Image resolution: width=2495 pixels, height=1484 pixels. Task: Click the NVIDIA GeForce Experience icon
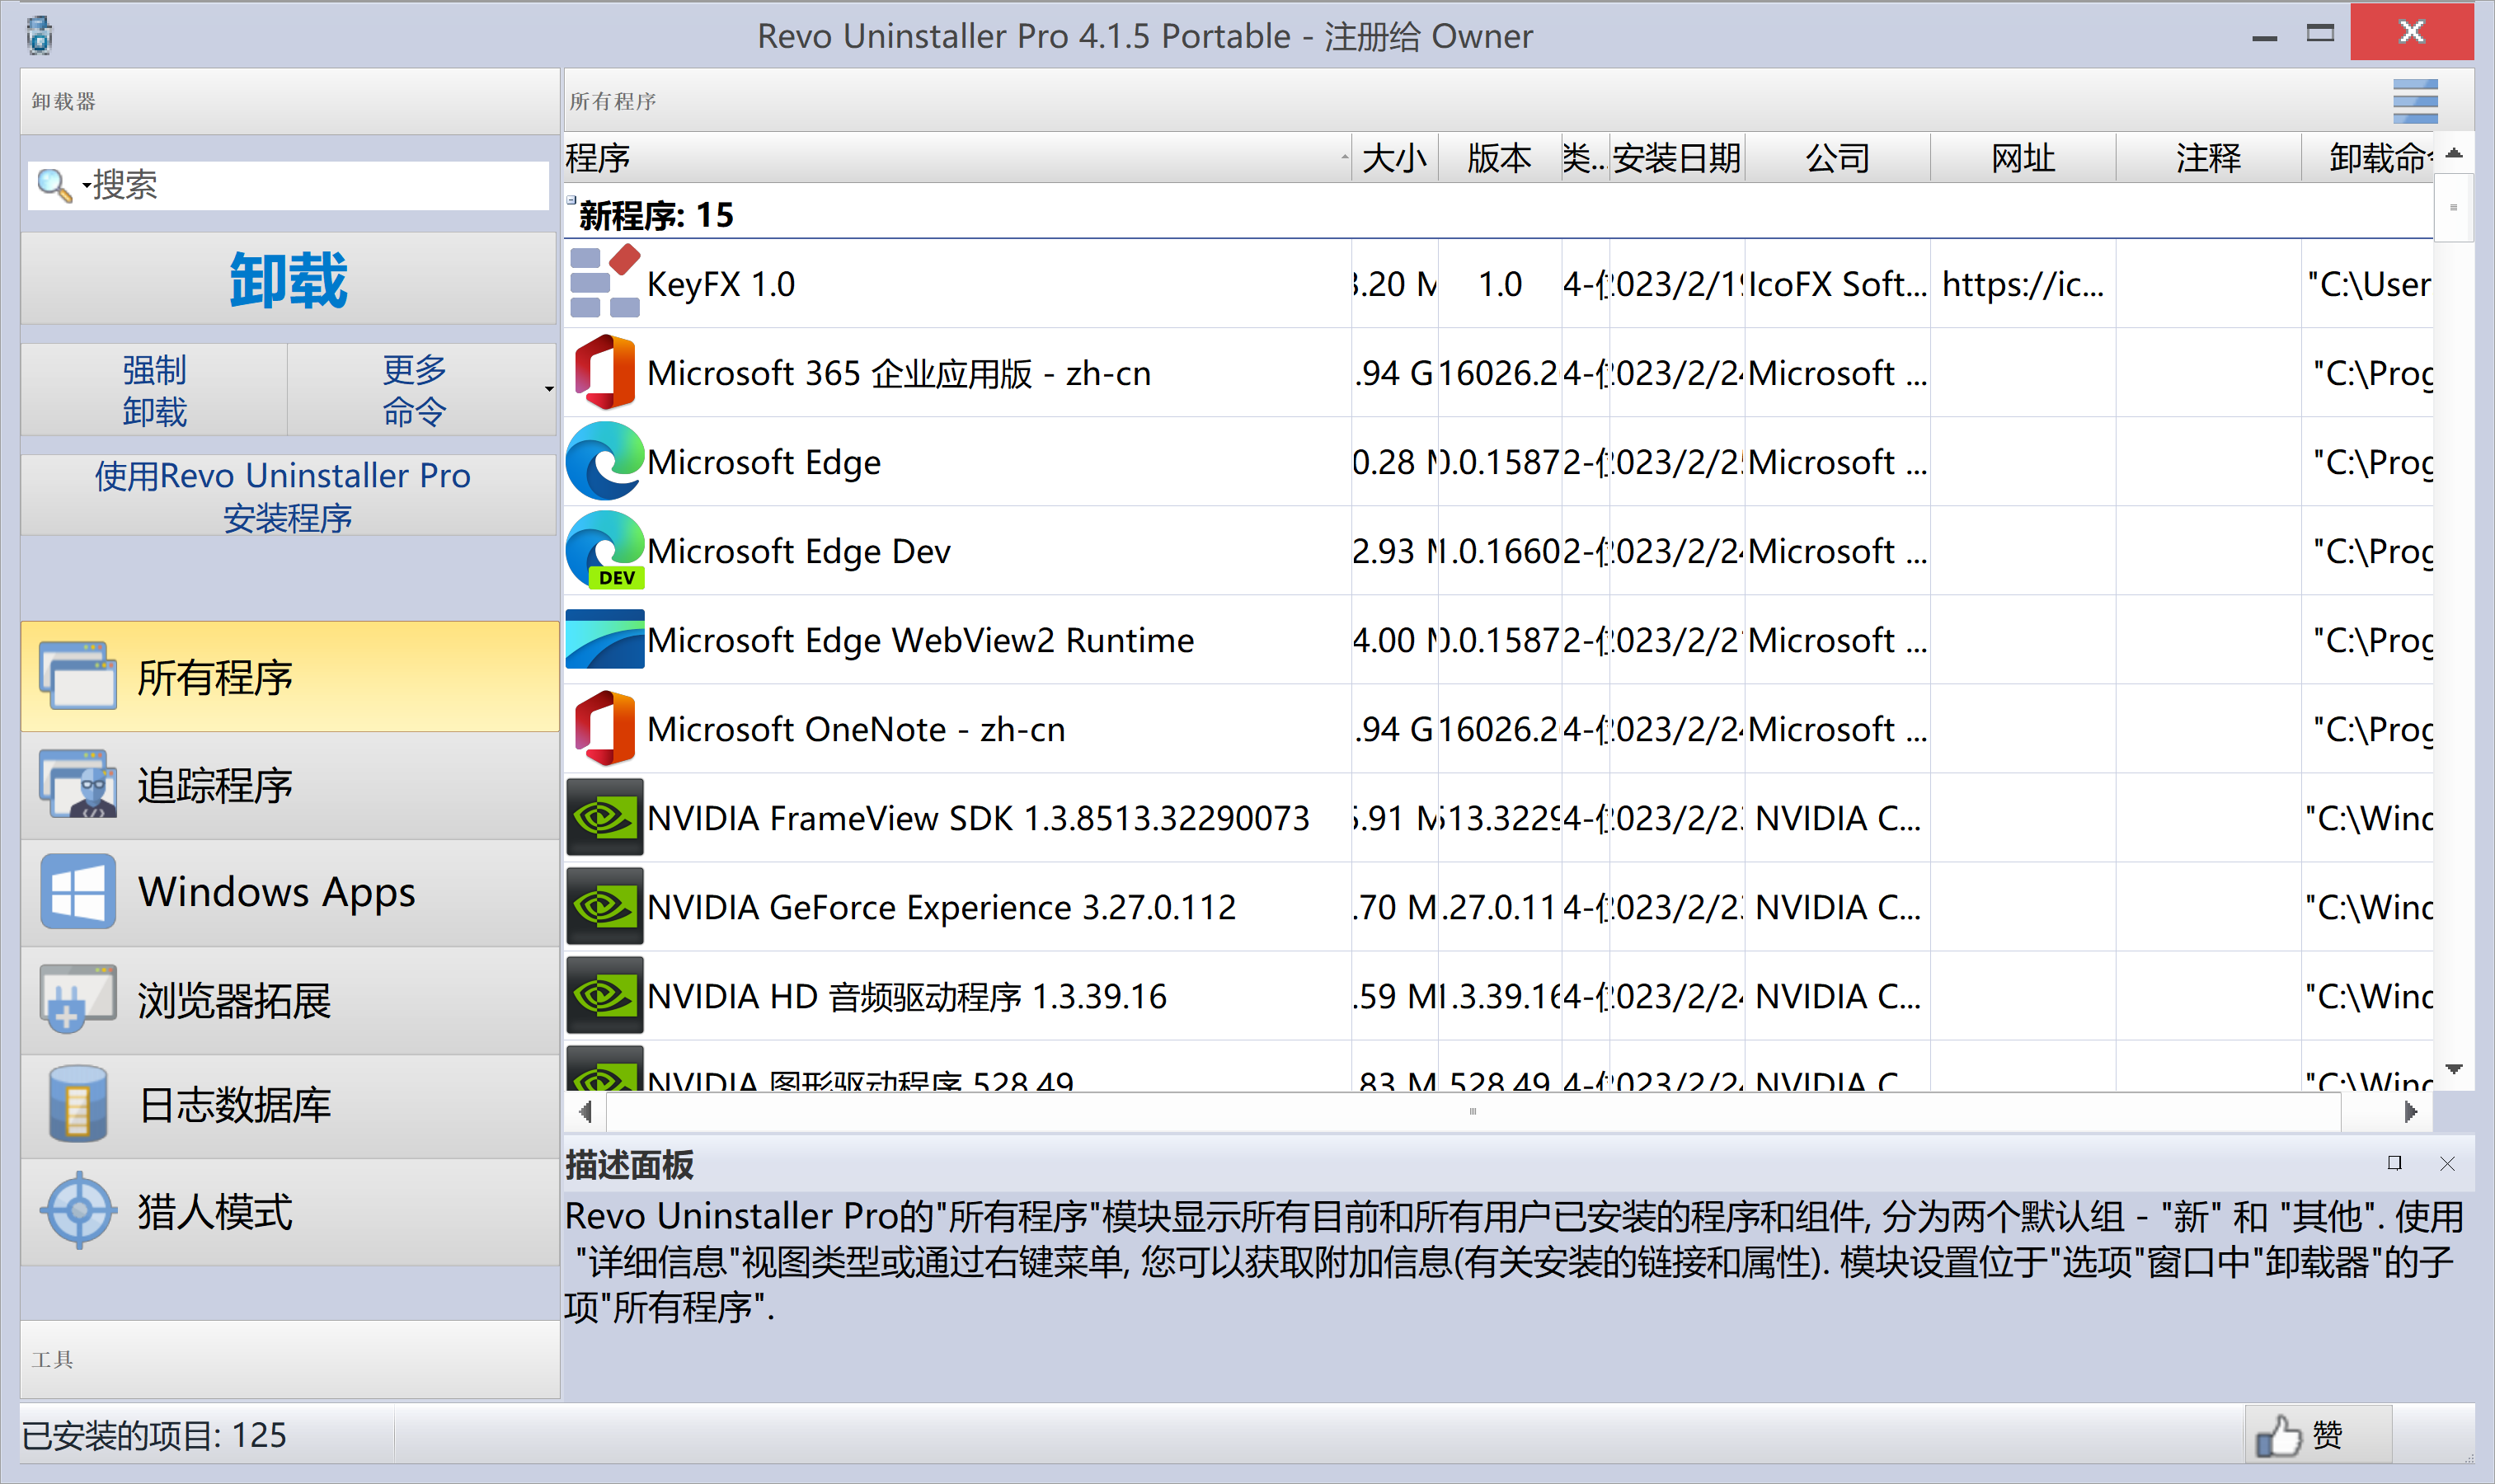(x=605, y=906)
